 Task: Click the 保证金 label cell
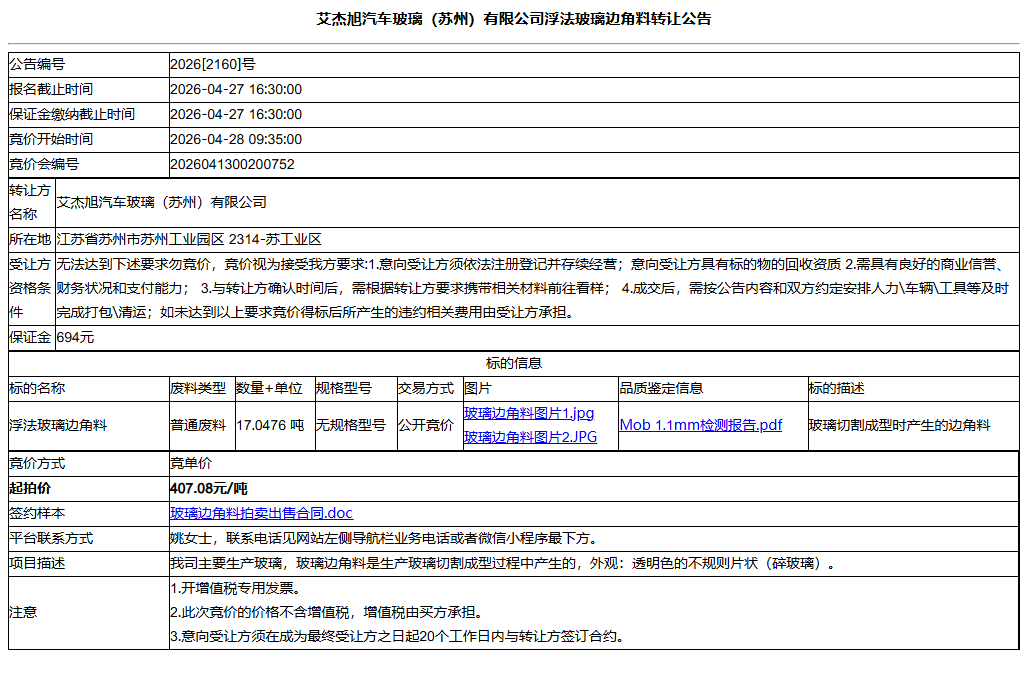(30, 338)
